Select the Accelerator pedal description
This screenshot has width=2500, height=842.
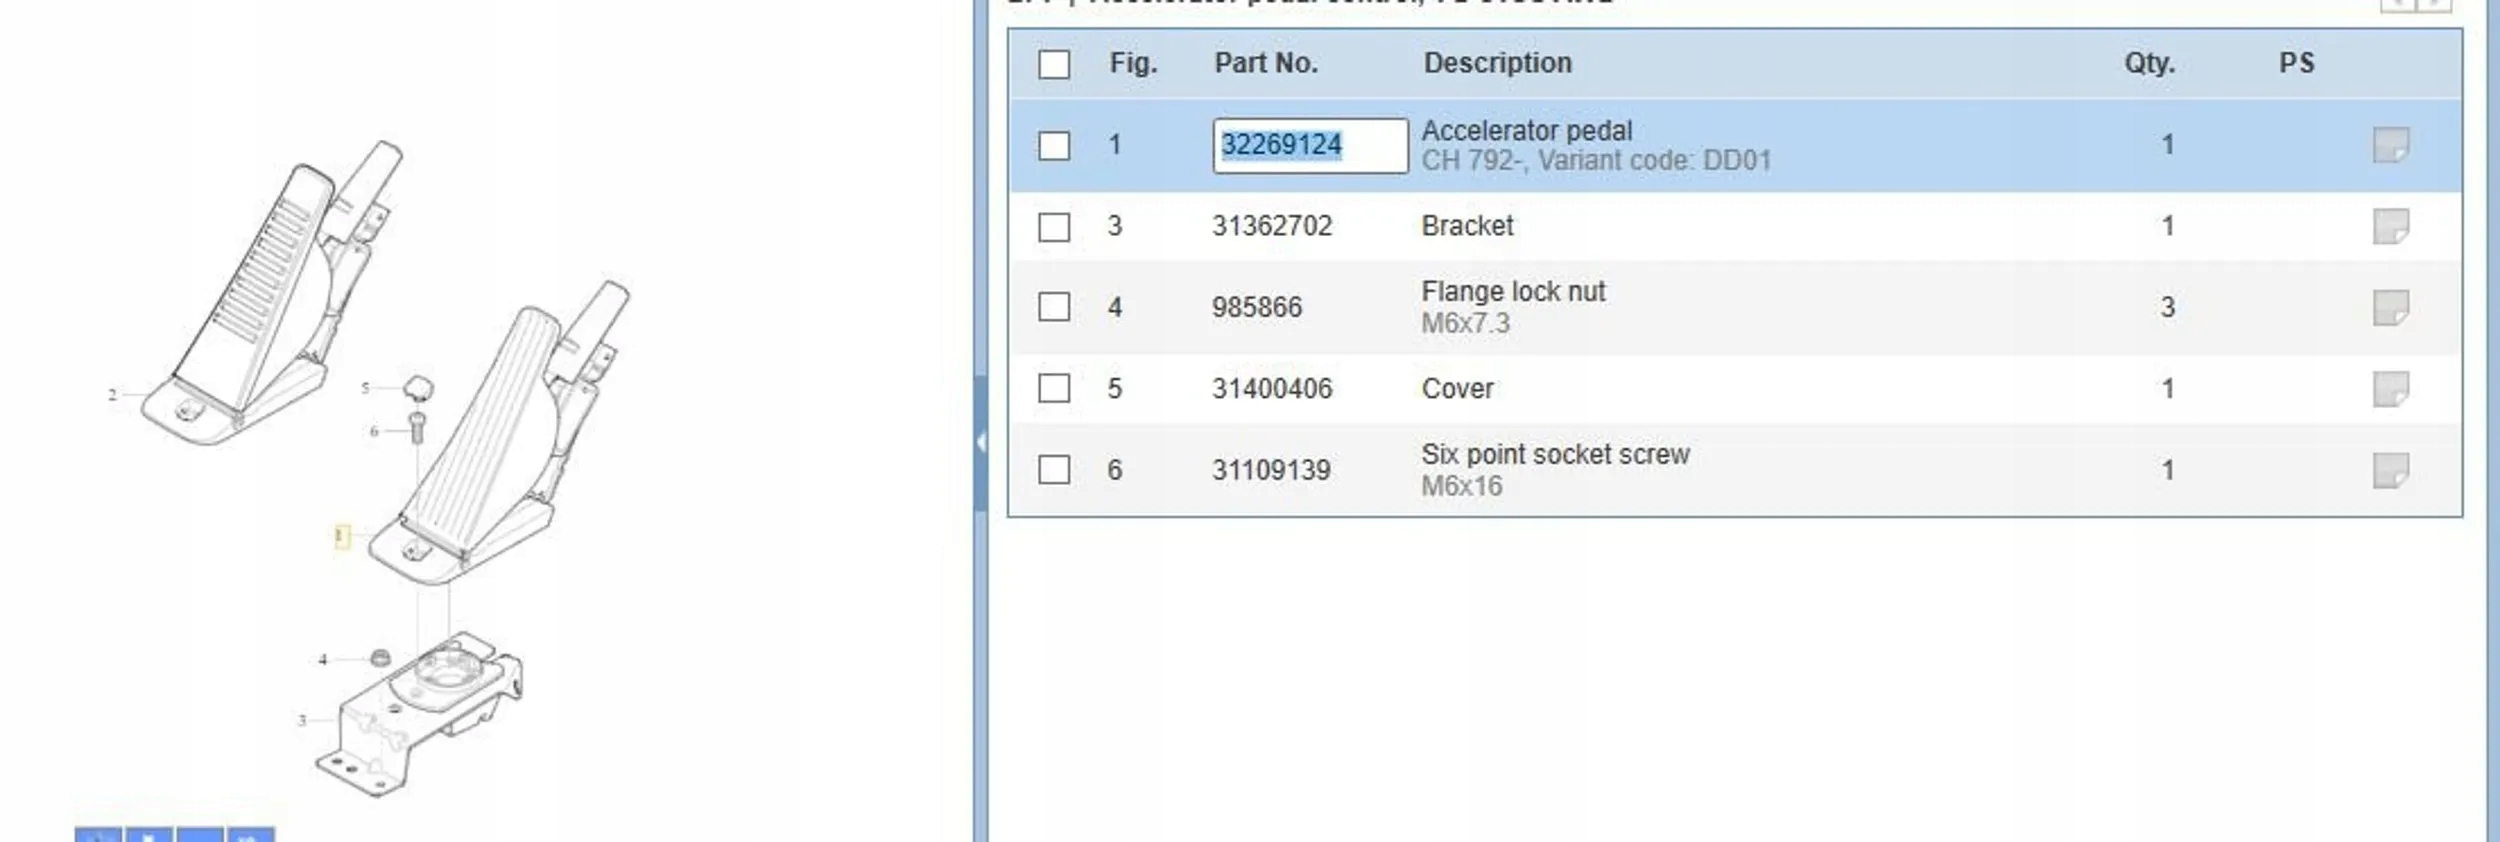tap(1527, 130)
